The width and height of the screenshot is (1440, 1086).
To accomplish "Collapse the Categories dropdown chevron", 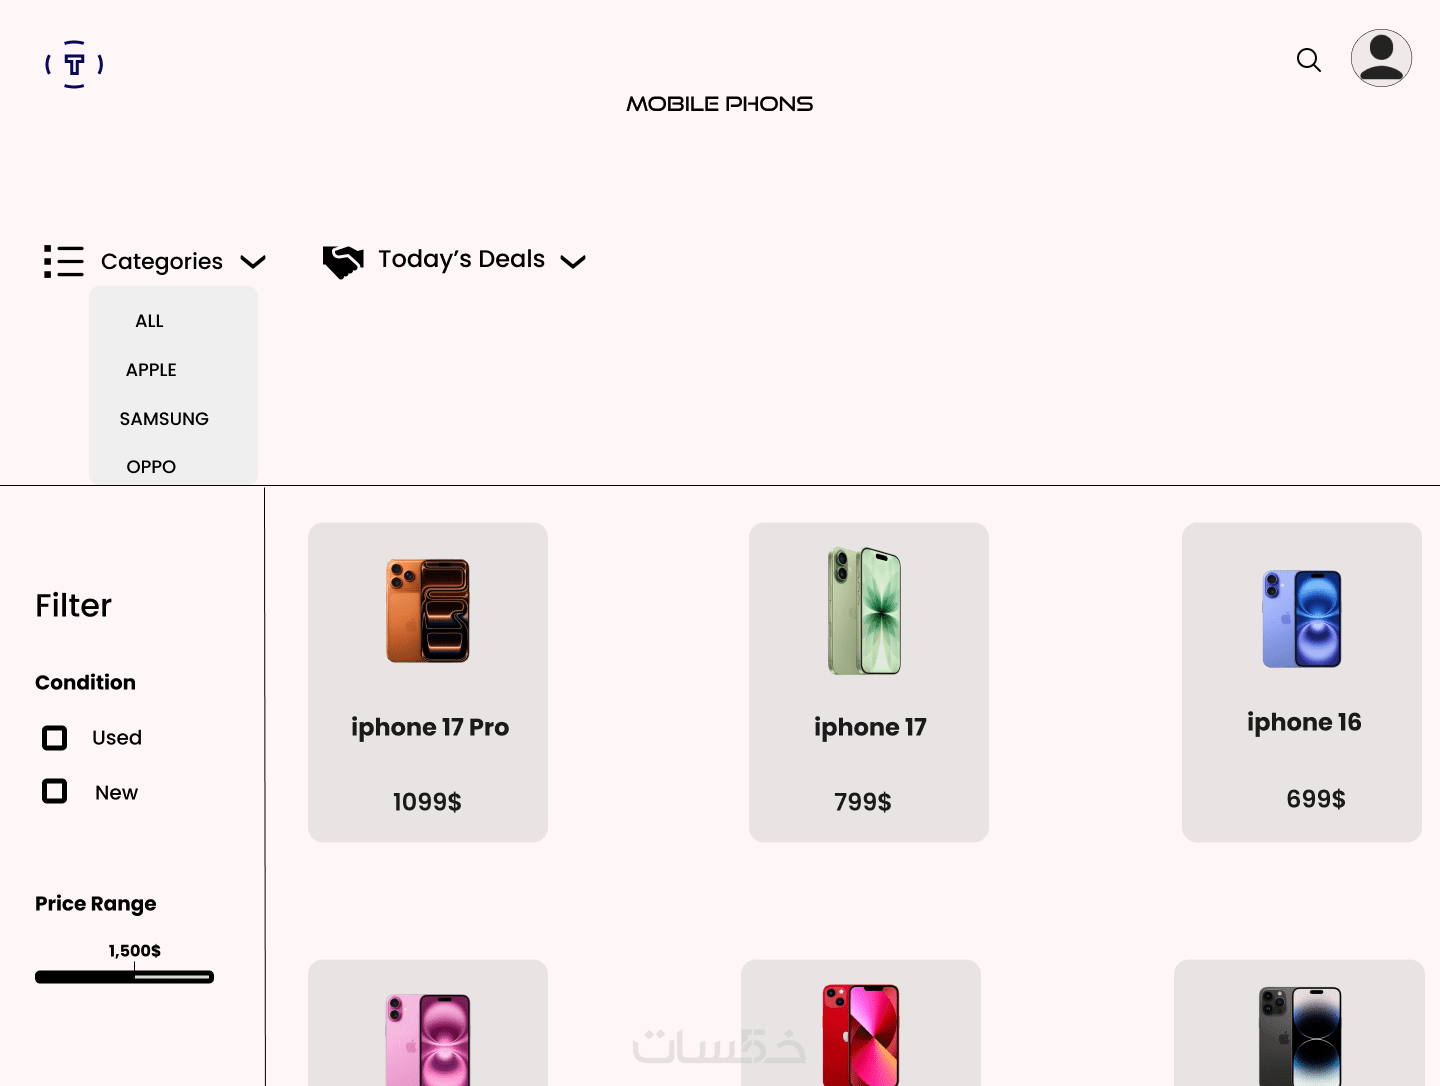I will click(253, 262).
